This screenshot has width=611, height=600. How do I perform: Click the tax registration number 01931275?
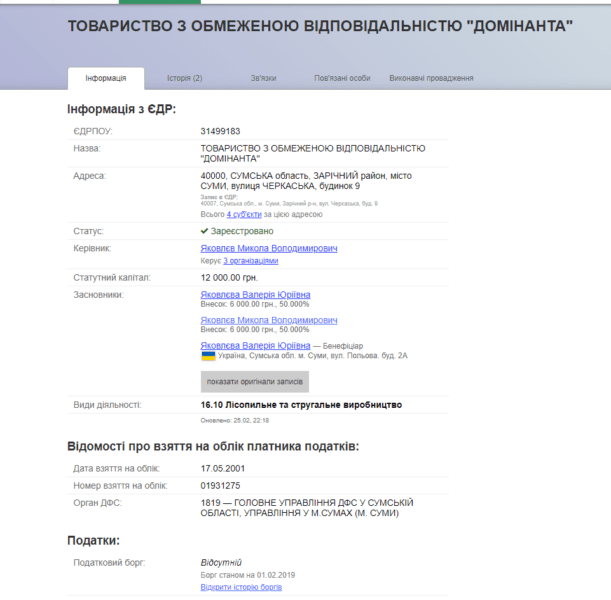[221, 485]
